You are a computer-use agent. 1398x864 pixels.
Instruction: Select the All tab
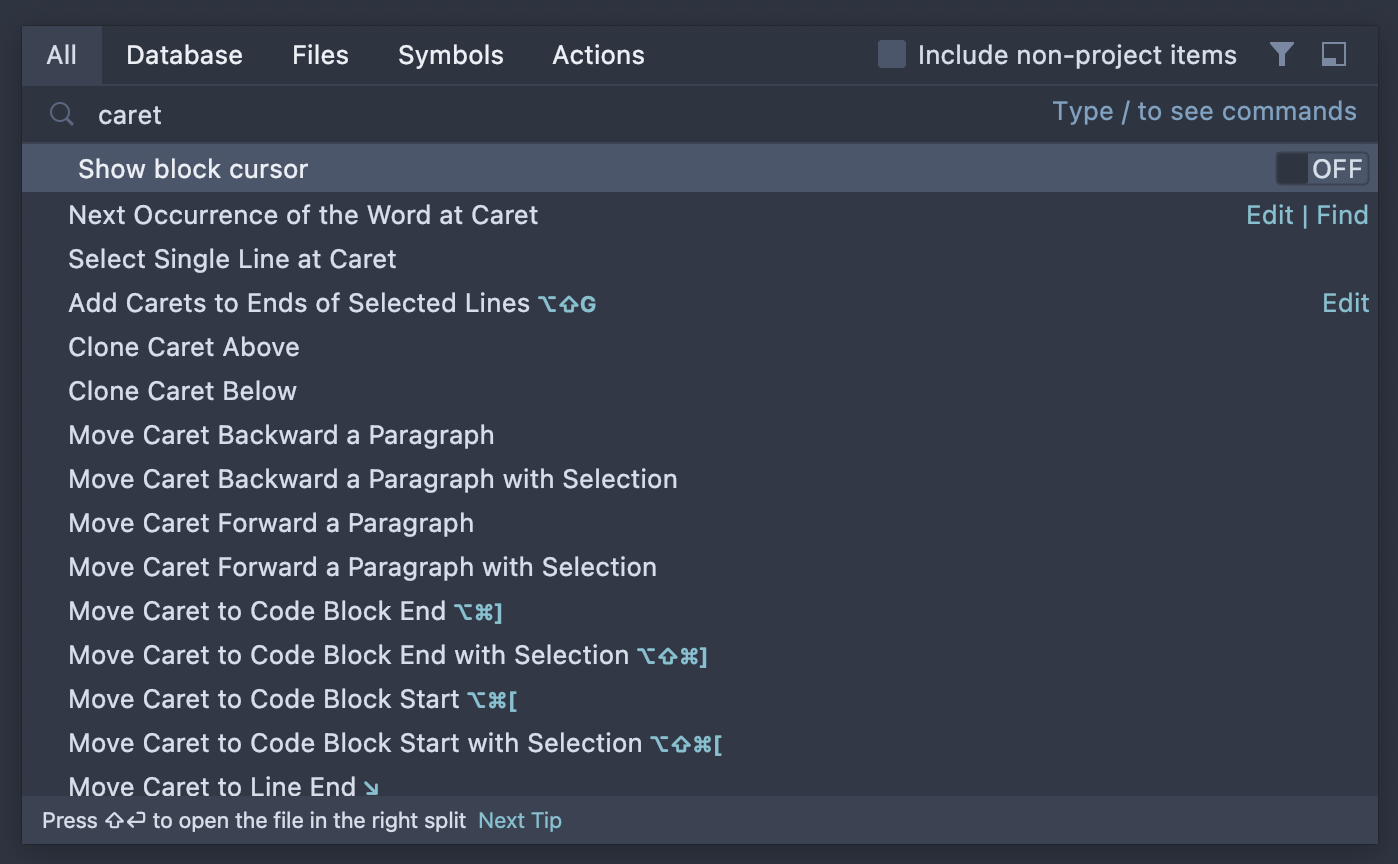click(61, 55)
